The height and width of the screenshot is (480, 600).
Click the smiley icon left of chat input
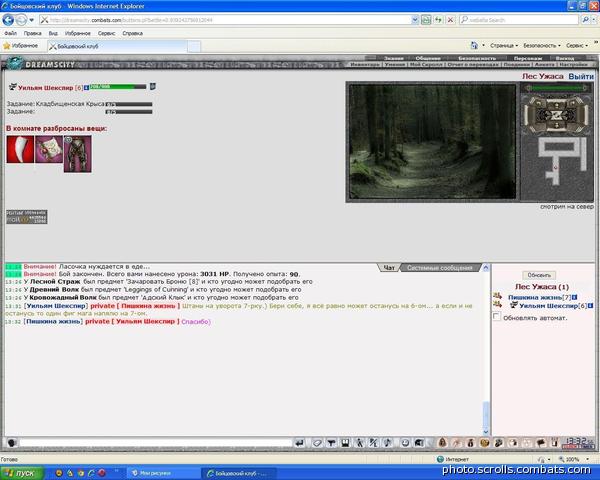coord(11,443)
